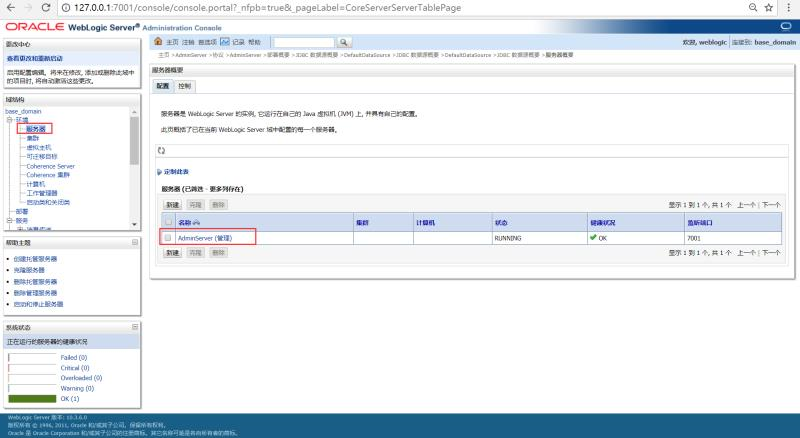The height and width of the screenshot is (438, 800).
Task: Click the Failed (0) health bar
Action: [x=32, y=357]
